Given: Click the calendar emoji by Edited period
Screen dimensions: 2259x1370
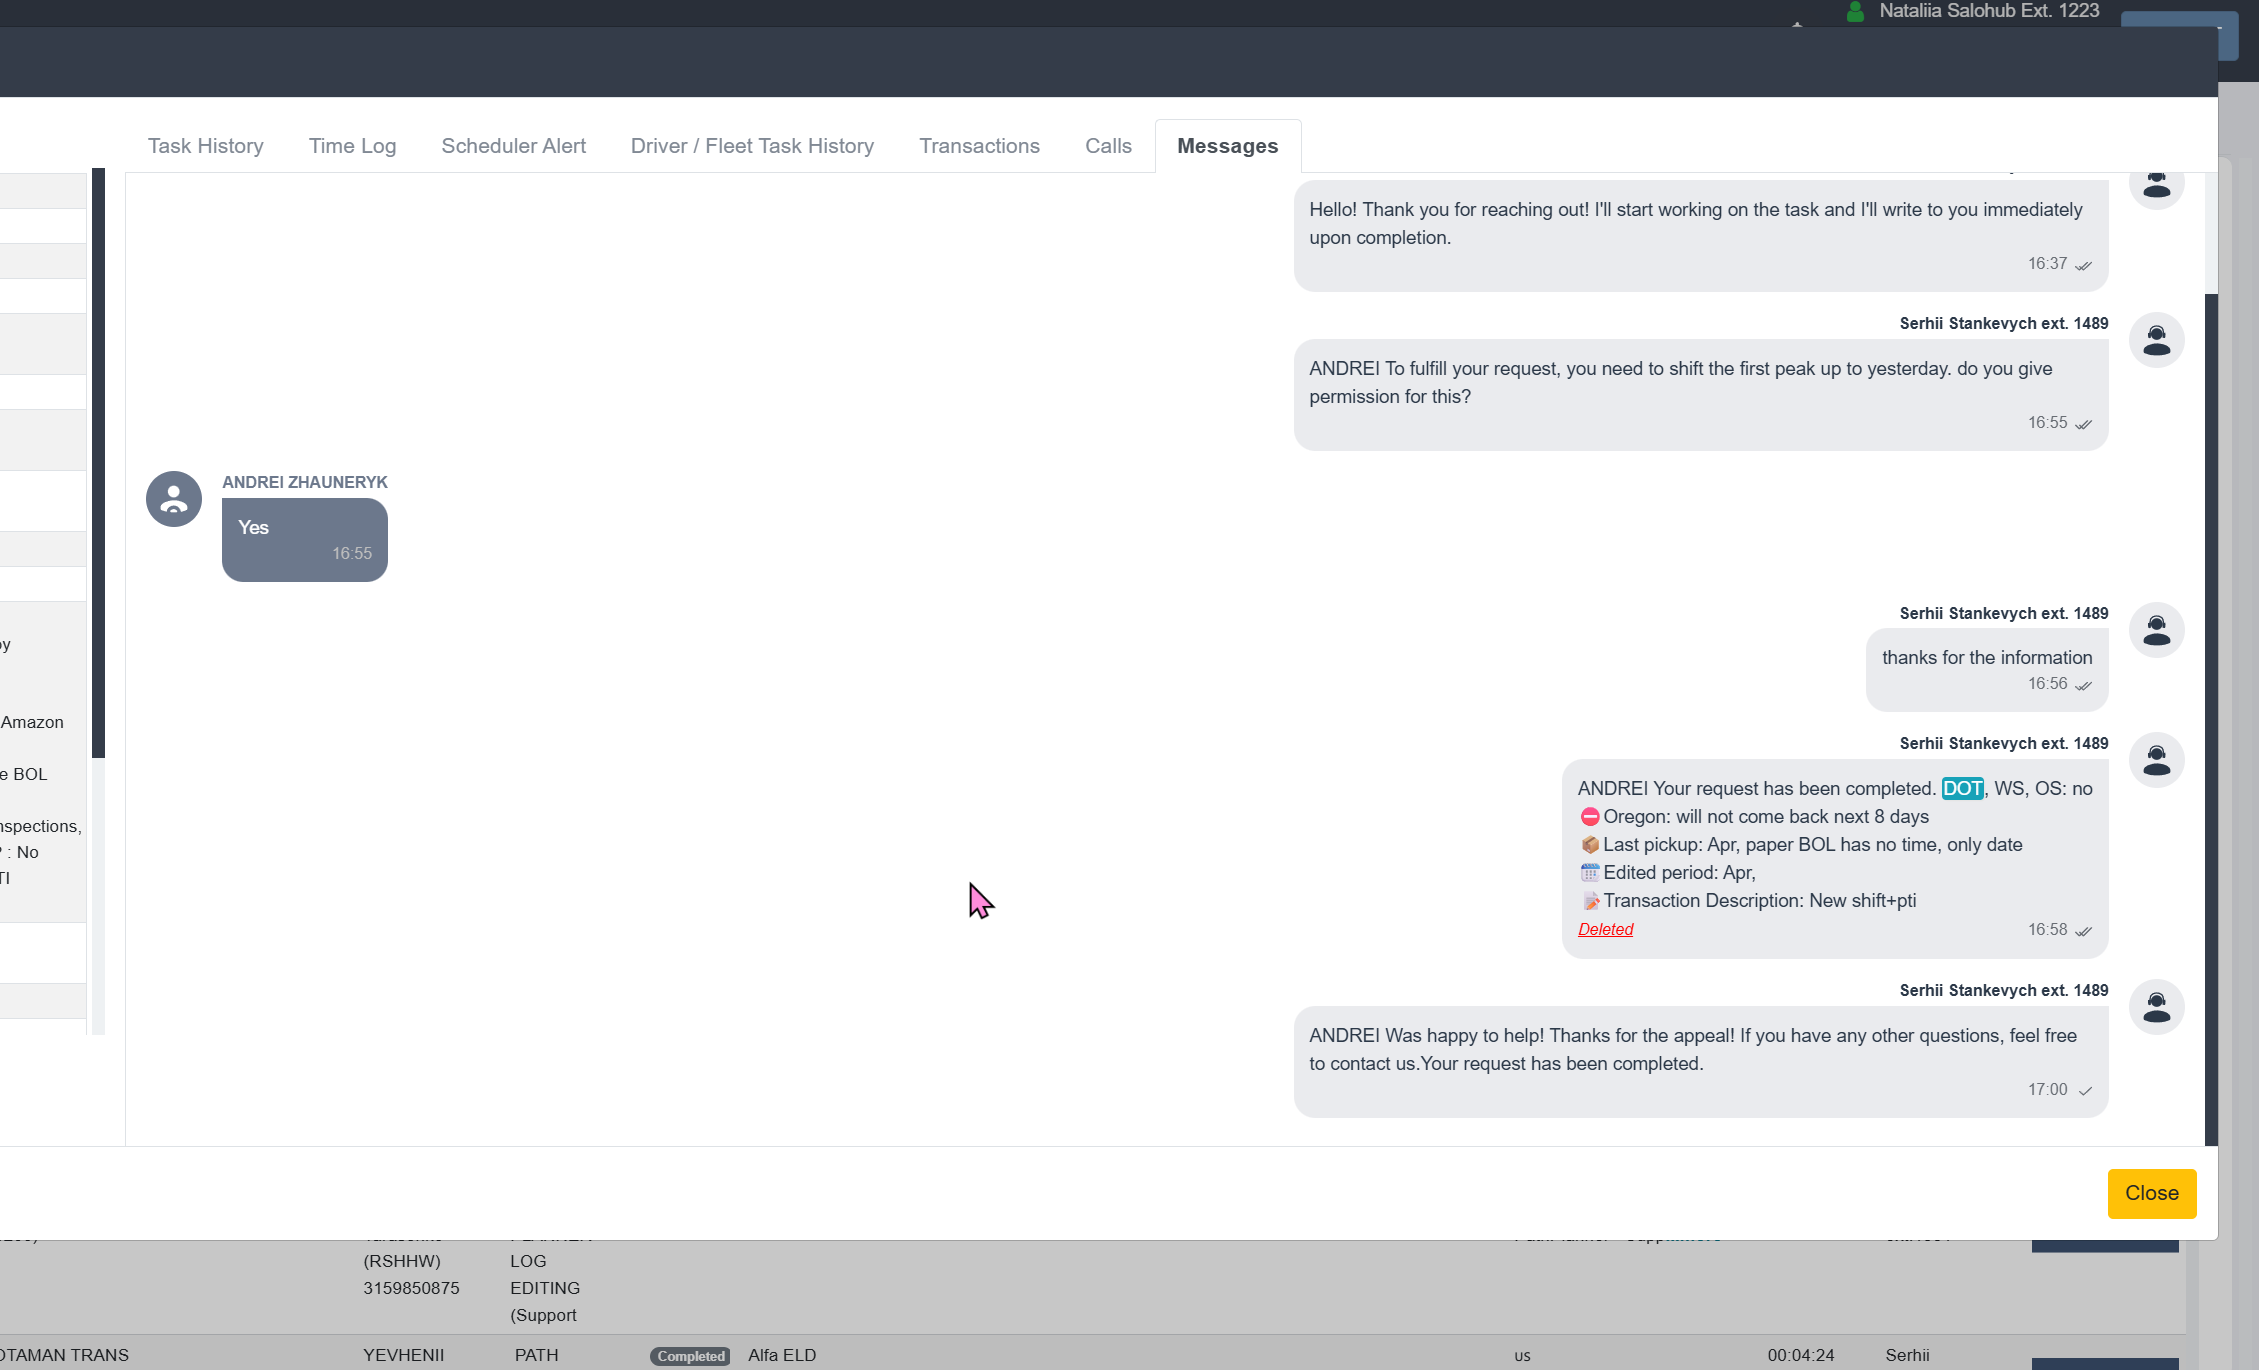Looking at the screenshot, I should pyautogui.click(x=1589, y=873).
